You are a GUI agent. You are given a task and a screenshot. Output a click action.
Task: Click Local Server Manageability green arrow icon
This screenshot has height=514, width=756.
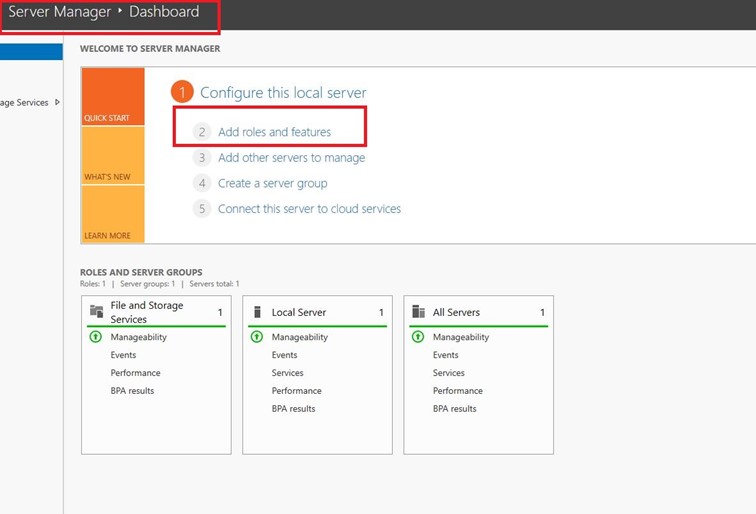point(256,337)
